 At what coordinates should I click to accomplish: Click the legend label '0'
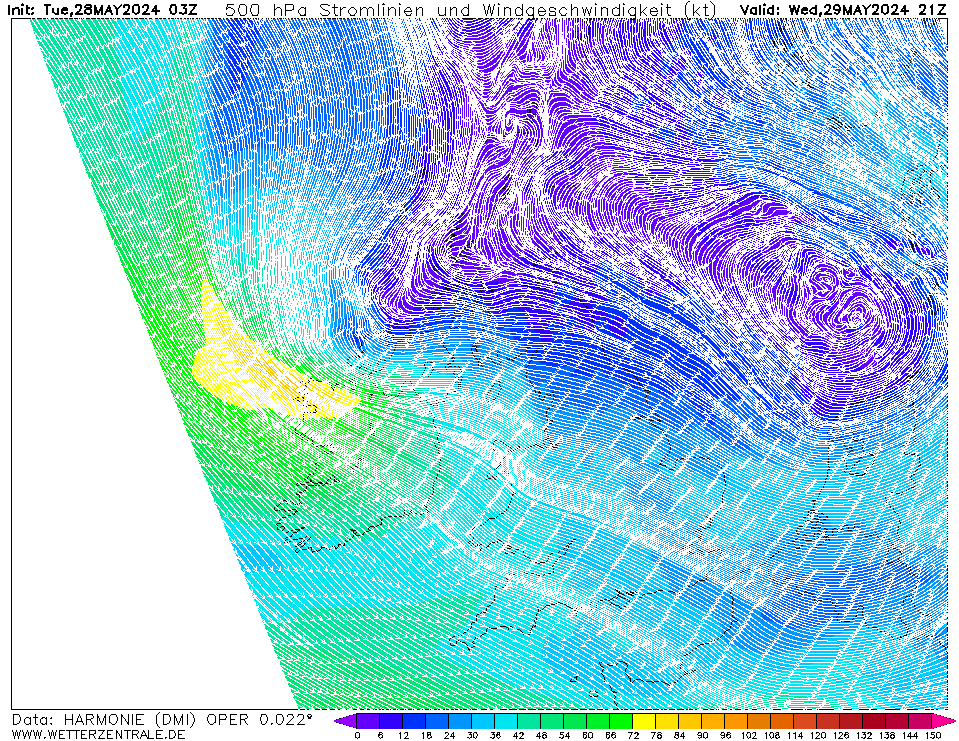coord(357,735)
